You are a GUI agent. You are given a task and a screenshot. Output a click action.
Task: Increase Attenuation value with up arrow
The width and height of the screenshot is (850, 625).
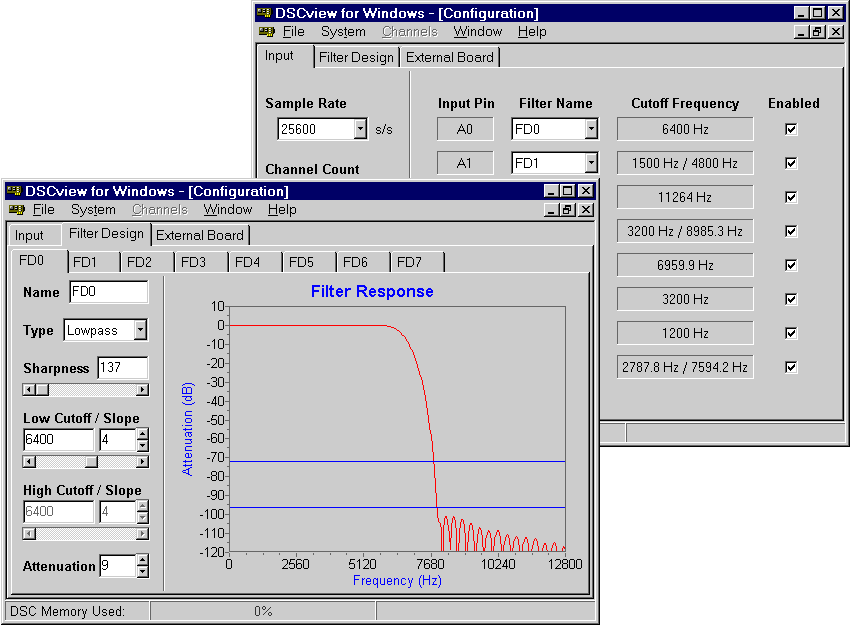(x=143, y=560)
